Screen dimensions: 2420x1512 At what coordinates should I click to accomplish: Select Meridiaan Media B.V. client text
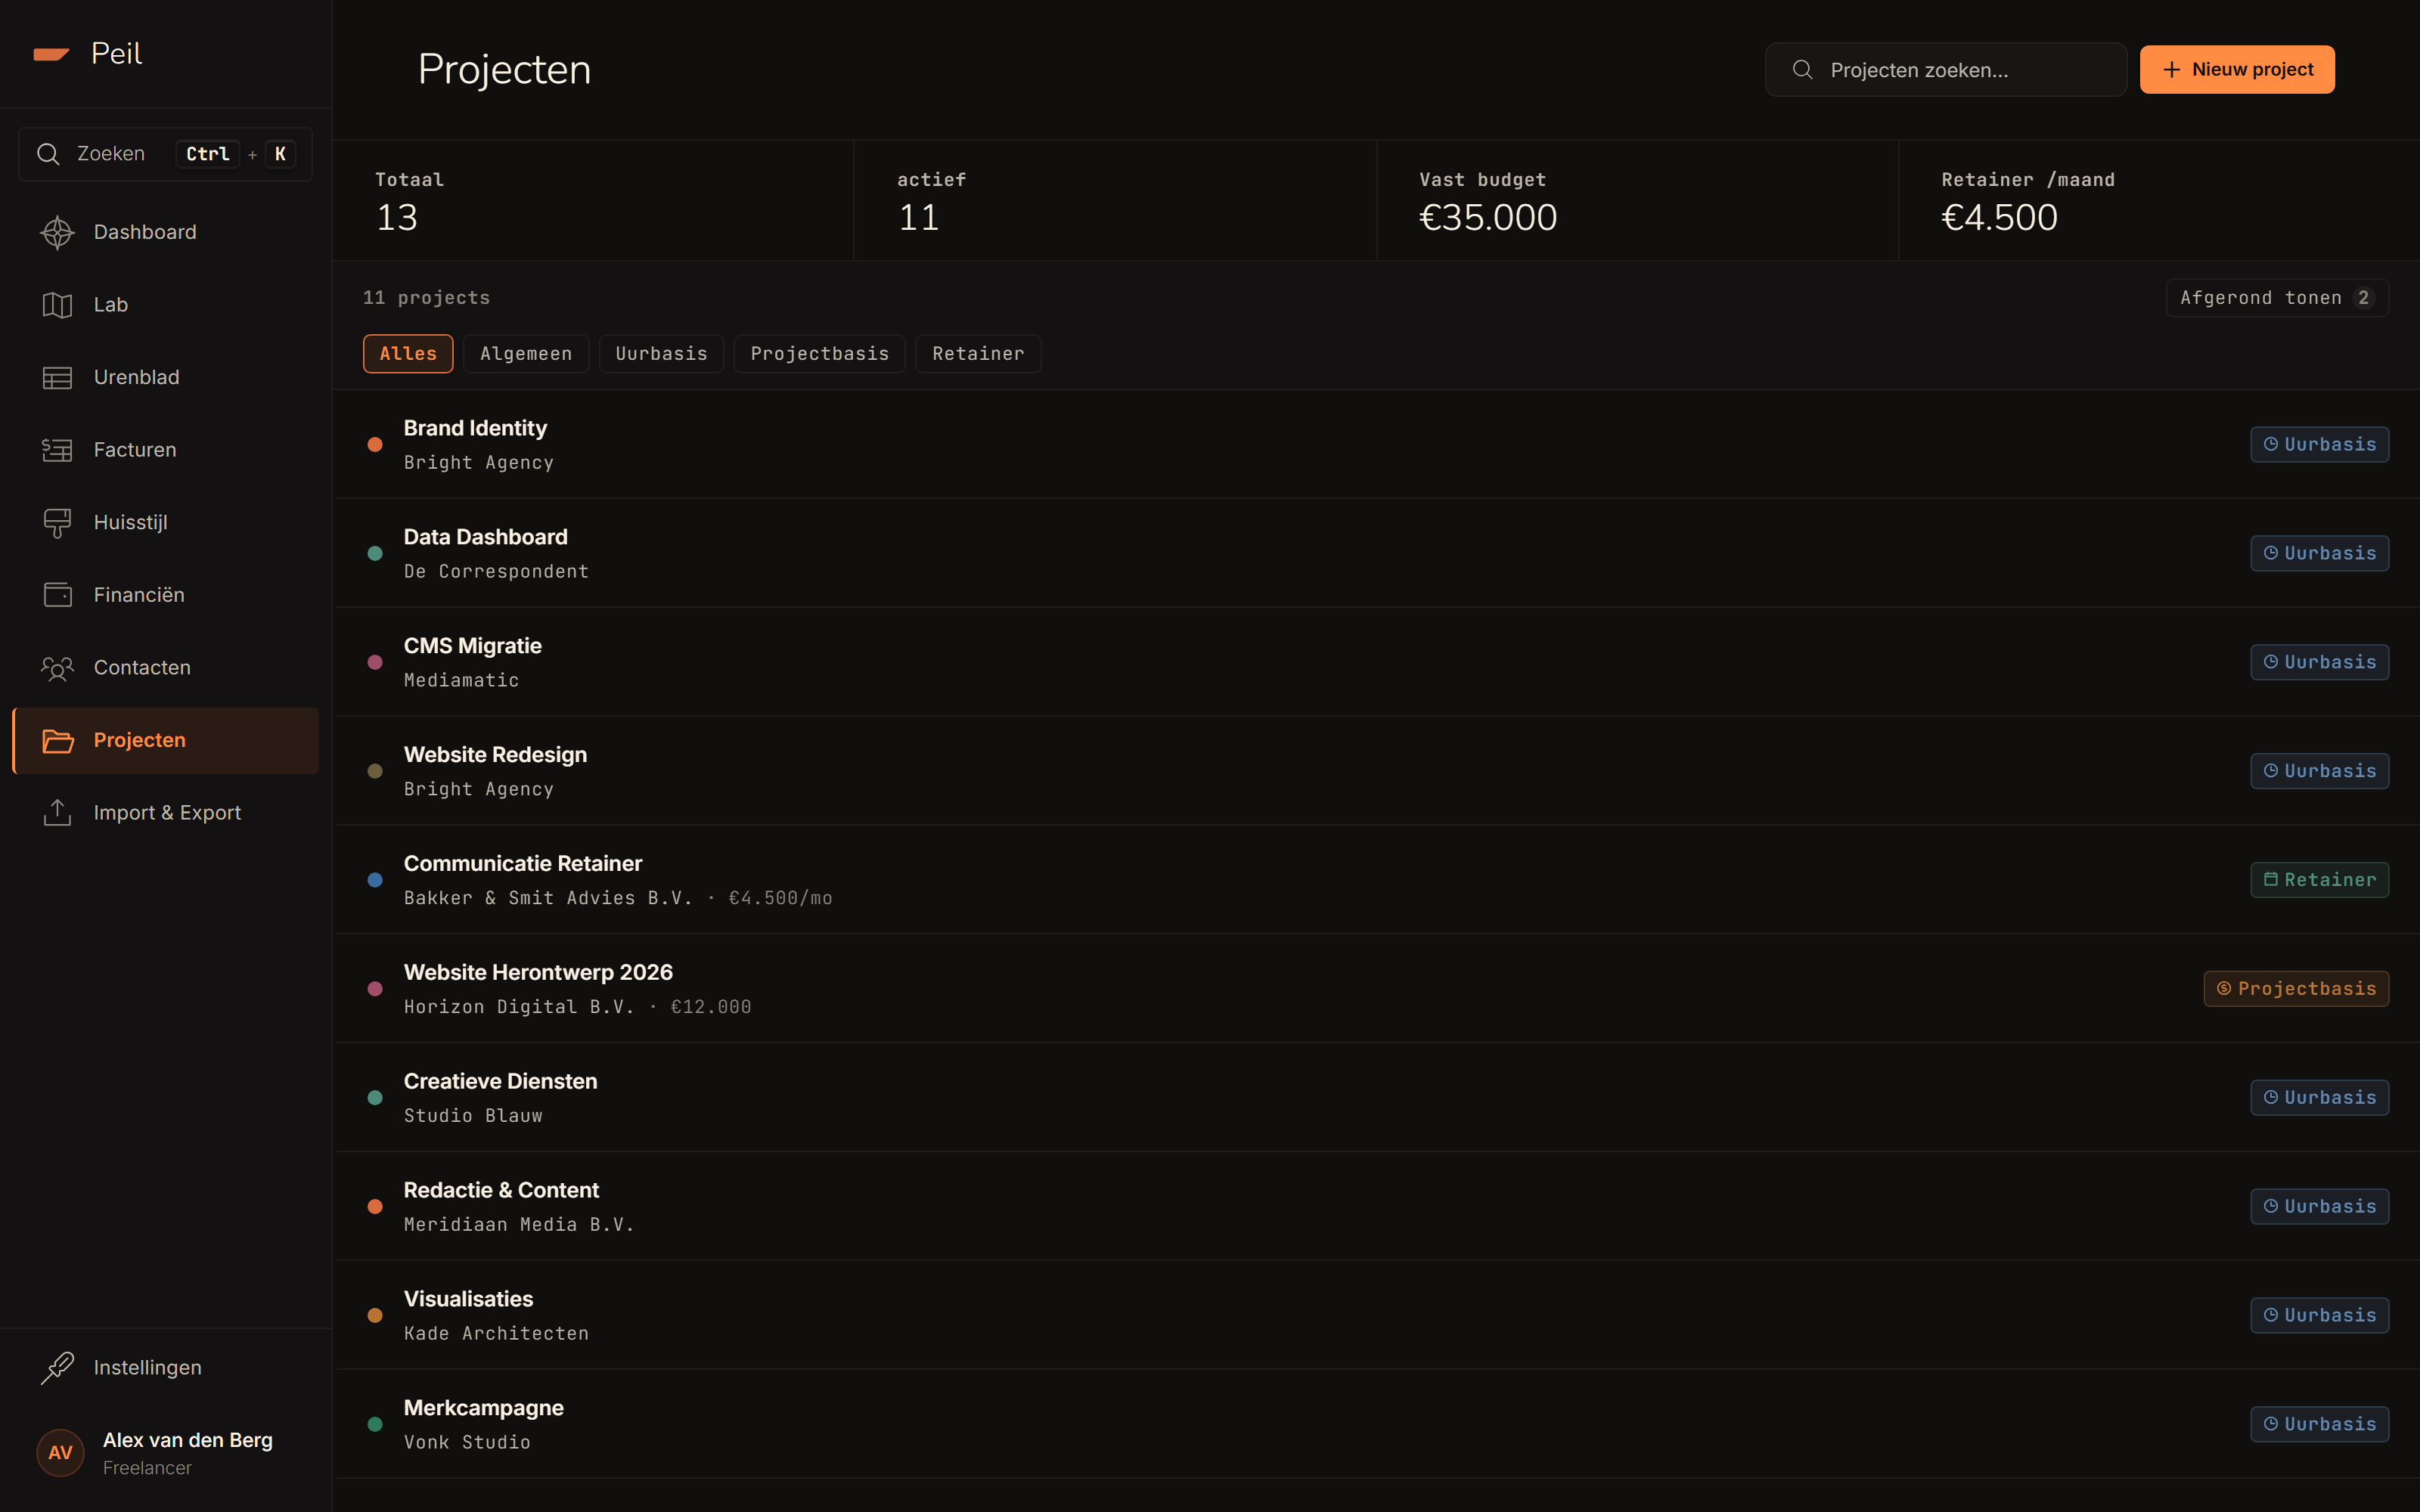tap(519, 1225)
